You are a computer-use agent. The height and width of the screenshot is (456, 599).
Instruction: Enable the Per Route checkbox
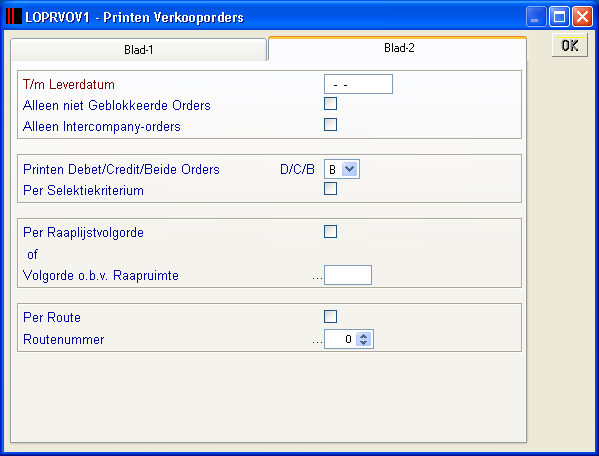[330, 317]
